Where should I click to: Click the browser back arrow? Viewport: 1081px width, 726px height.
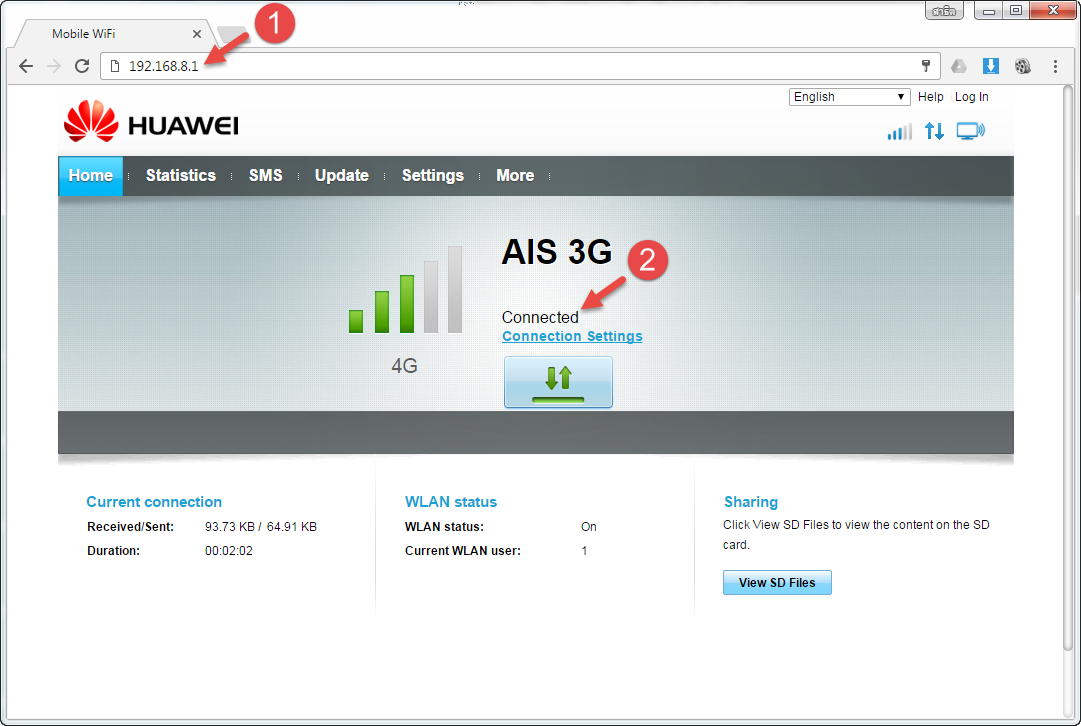(x=26, y=66)
